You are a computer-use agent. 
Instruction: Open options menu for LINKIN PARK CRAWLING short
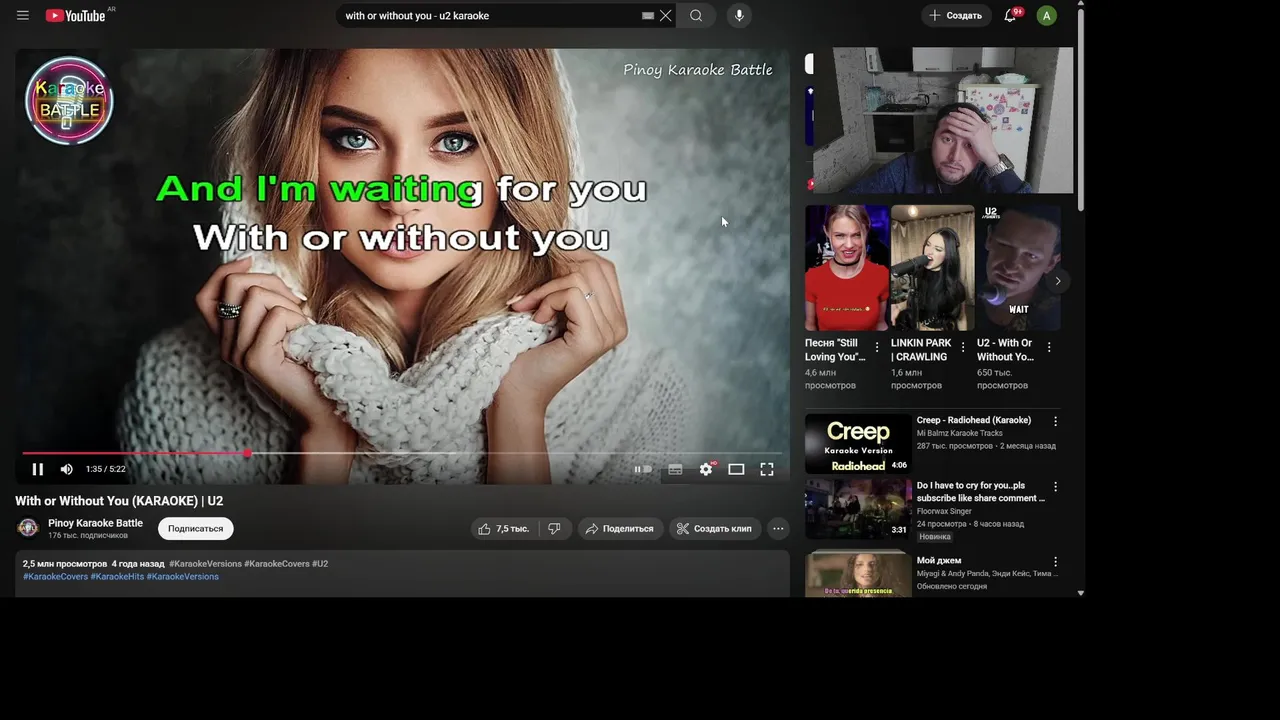pos(963,347)
